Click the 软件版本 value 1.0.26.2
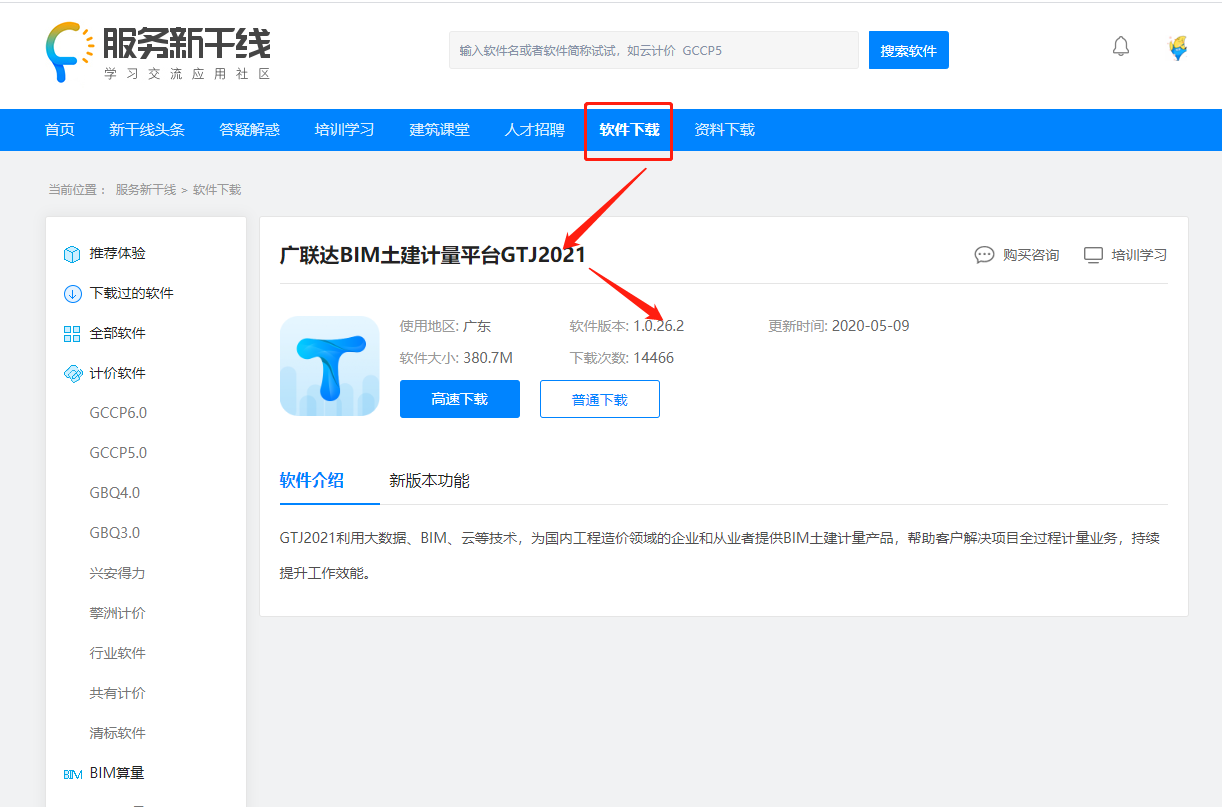This screenshot has width=1222, height=807. 659,326
